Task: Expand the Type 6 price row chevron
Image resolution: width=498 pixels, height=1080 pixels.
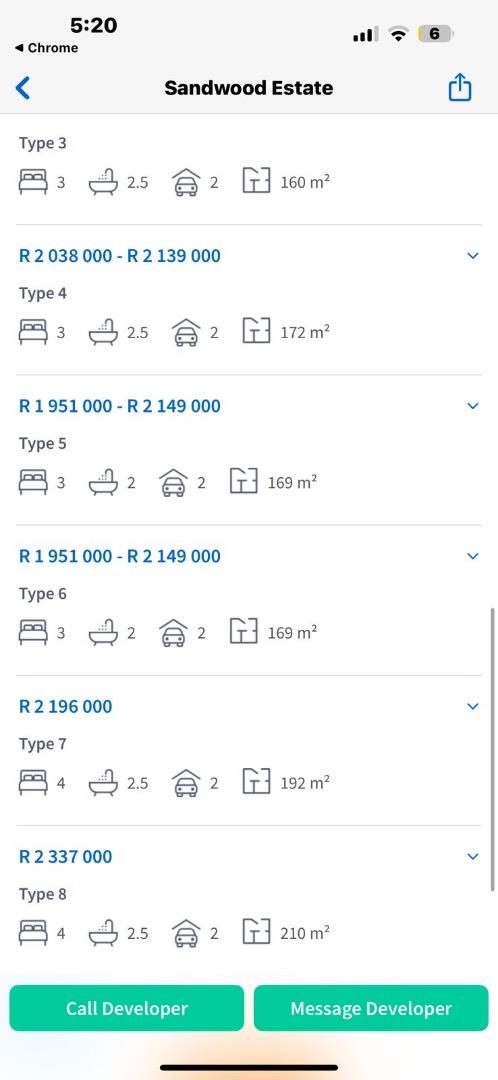Action: tap(473, 556)
